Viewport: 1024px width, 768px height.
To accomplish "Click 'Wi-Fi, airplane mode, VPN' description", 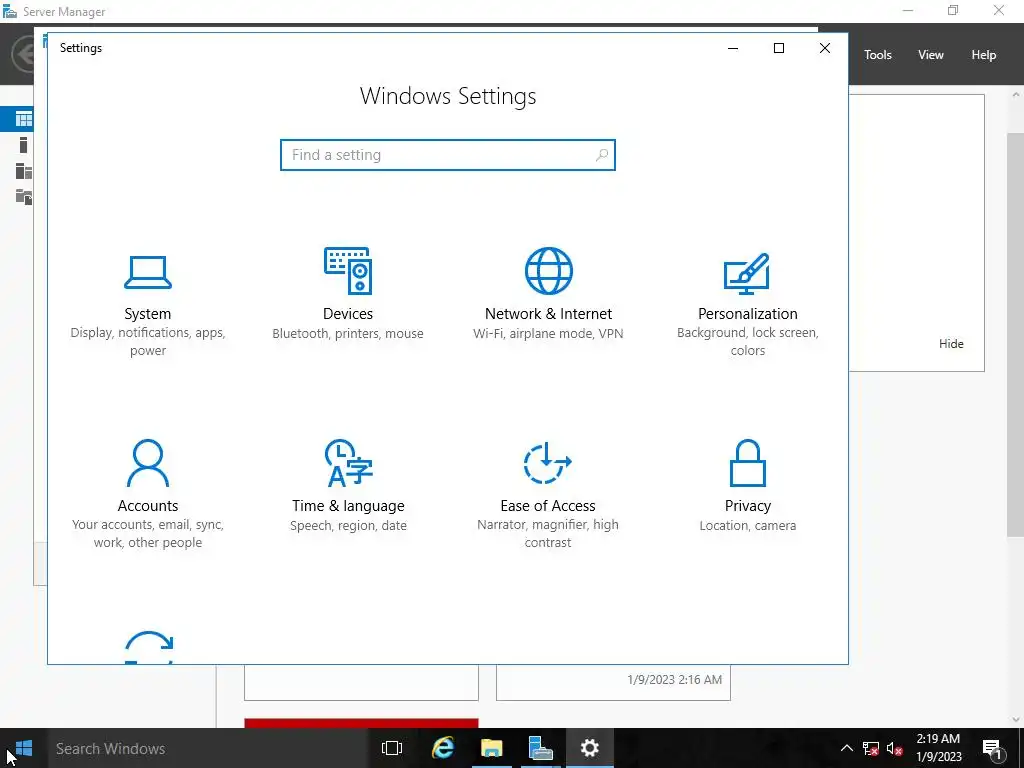I will (549, 333).
